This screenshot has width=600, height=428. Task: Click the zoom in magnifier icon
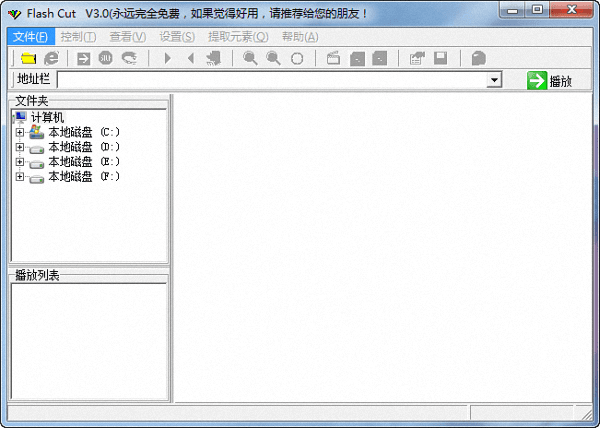coord(250,59)
